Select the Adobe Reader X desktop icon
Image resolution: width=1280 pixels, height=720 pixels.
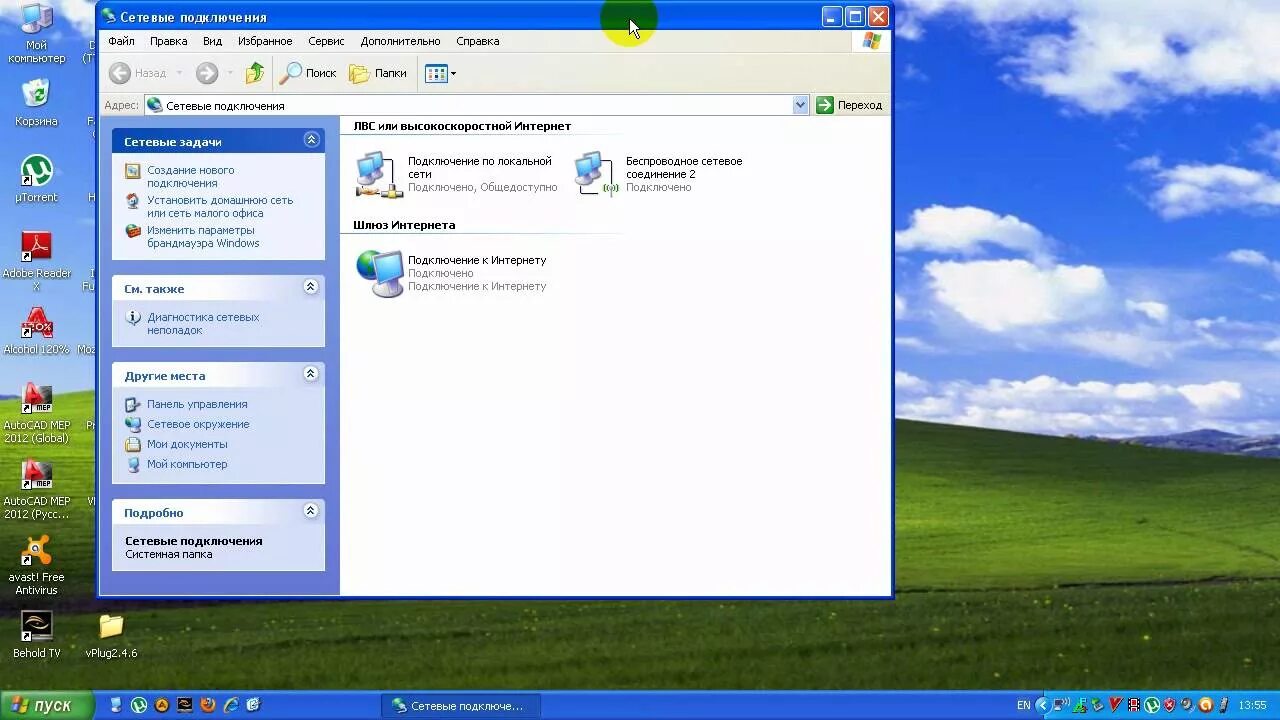pos(36,261)
